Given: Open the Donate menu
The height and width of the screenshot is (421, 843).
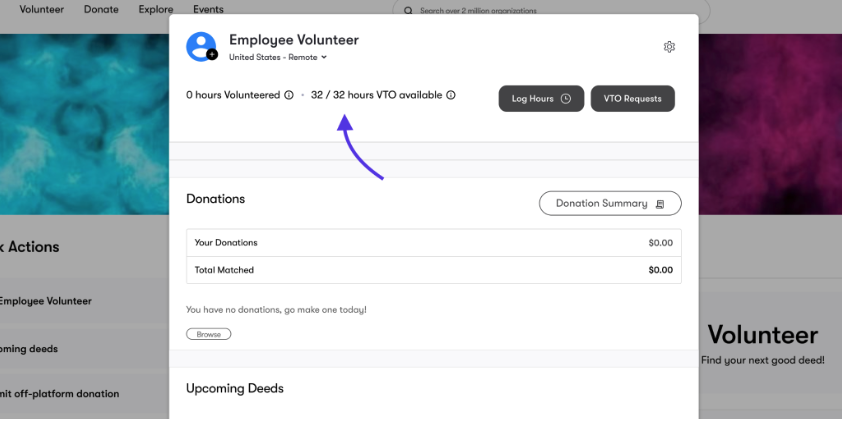Looking at the screenshot, I should [x=101, y=9].
